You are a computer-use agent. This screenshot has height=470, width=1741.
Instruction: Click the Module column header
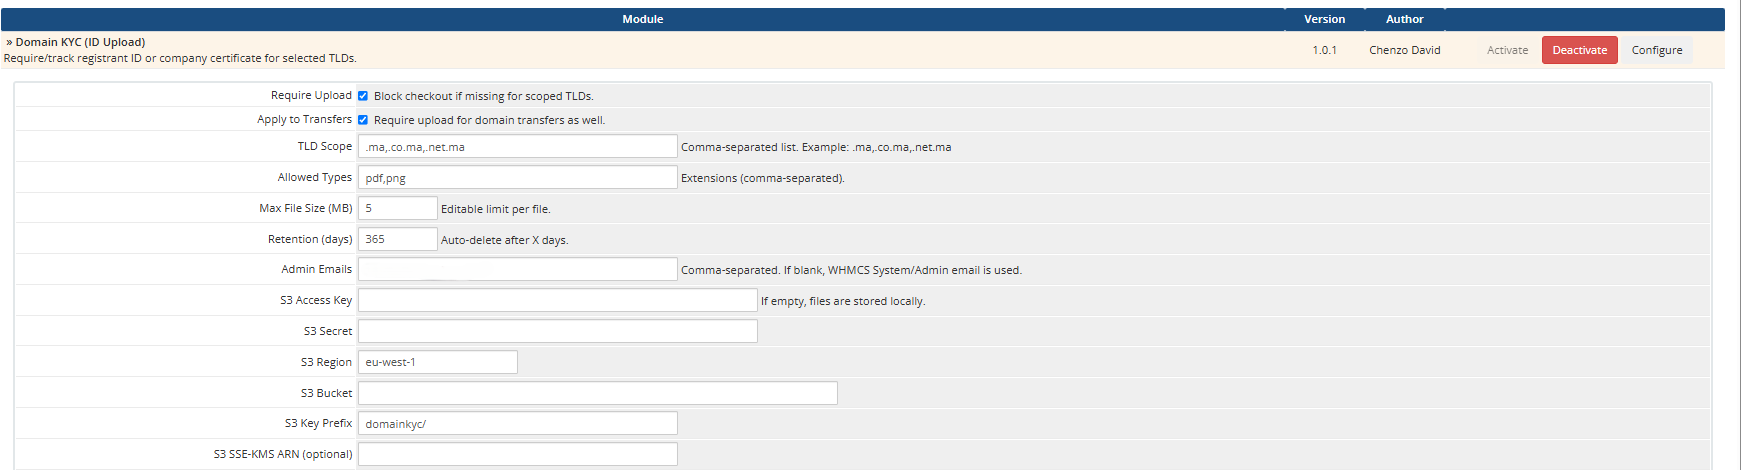642,19
